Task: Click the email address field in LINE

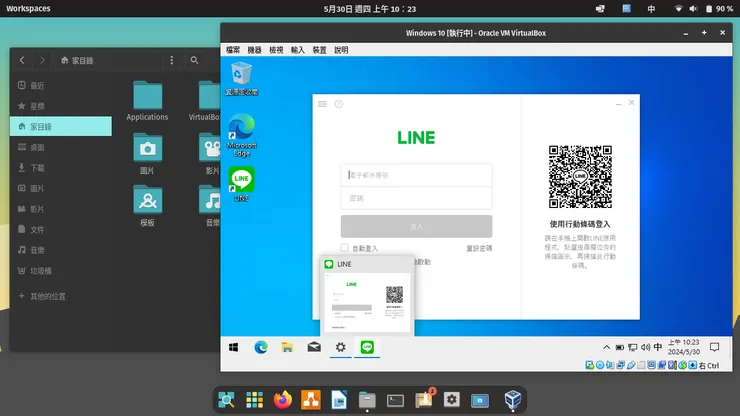Action: point(416,175)
